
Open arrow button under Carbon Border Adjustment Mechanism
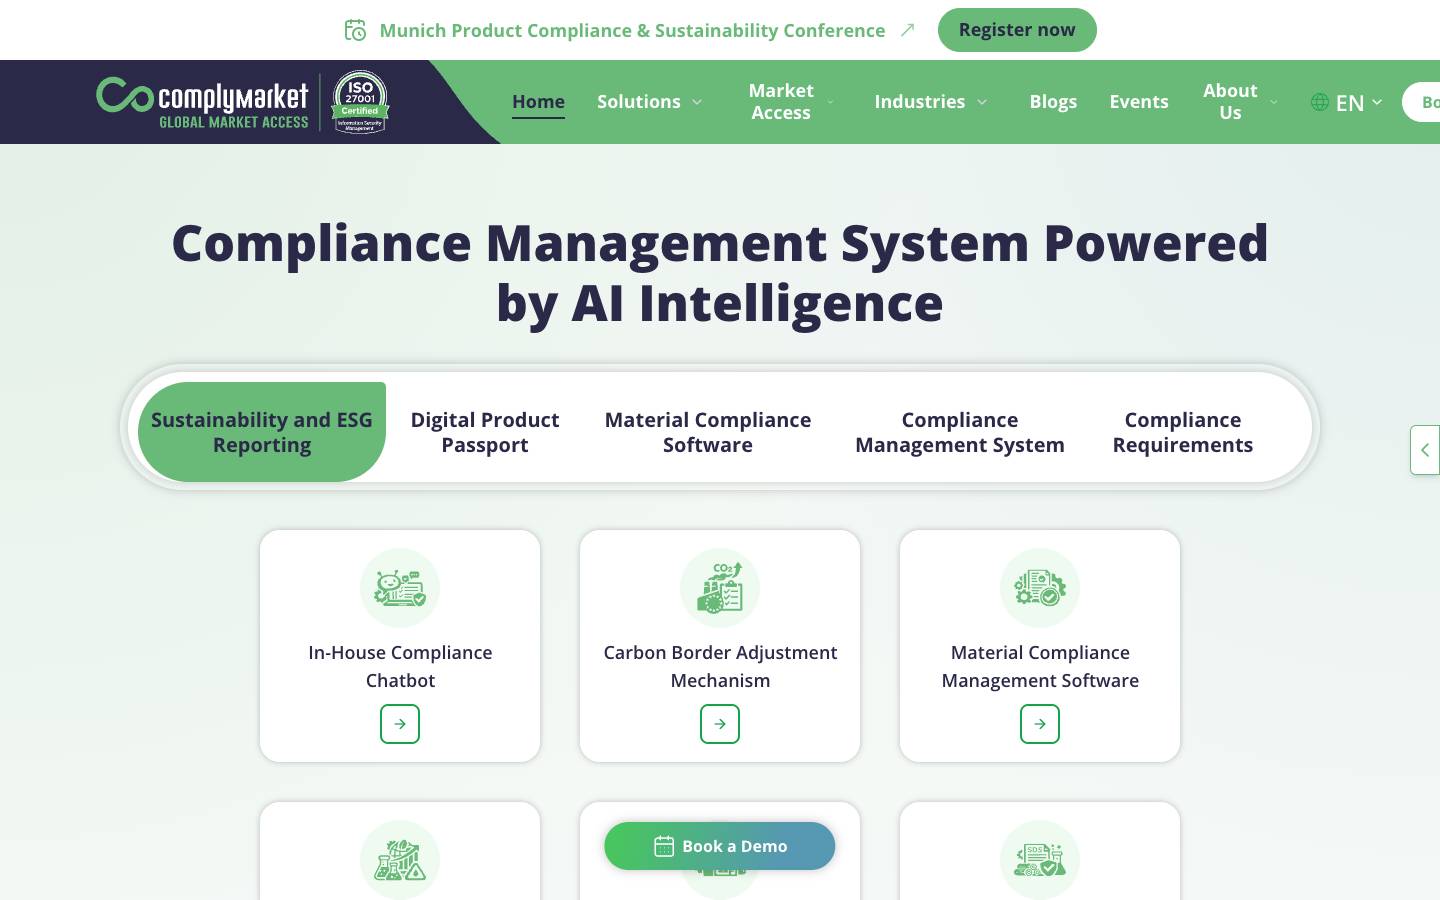[x=720, y=724]
